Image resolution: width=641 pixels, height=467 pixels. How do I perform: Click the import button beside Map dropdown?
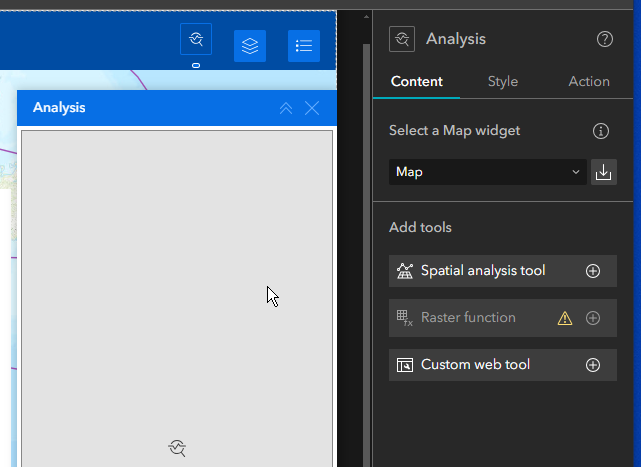(603, 172)
